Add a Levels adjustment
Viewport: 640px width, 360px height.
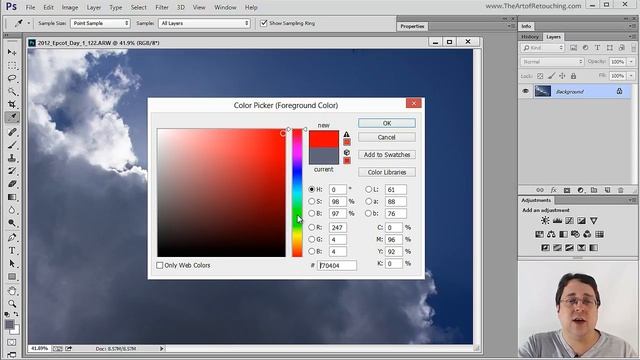tap(557, 220)
